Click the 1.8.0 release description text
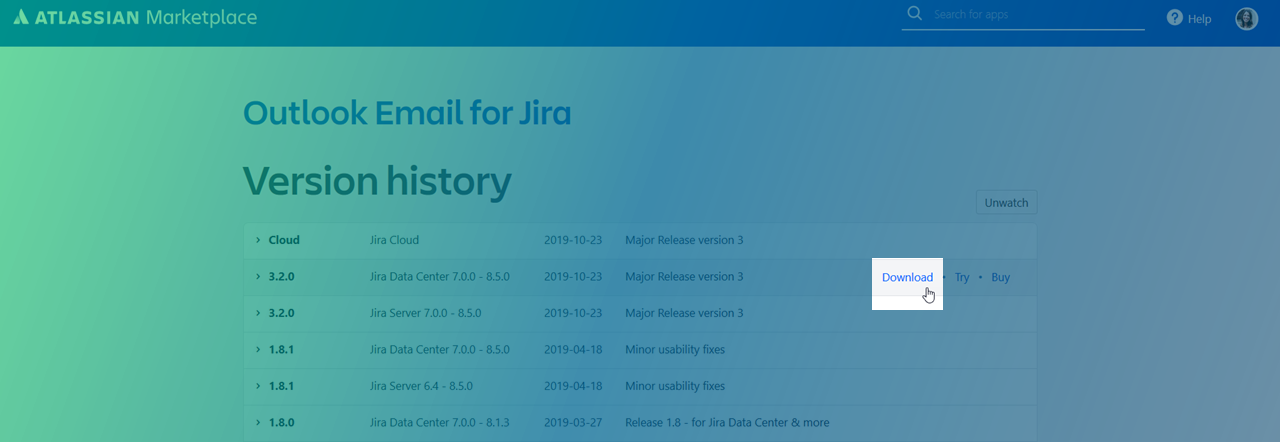 click(727, 422)
